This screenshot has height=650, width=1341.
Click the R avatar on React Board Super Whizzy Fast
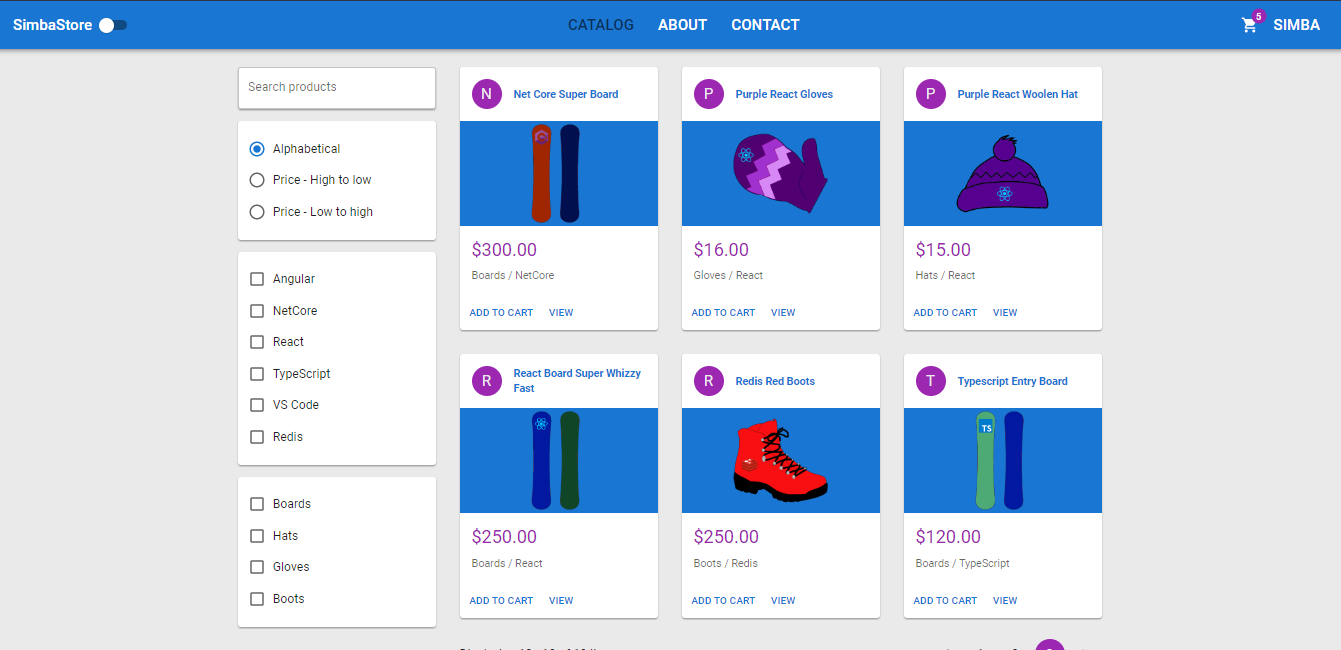[x=487, y=381]
